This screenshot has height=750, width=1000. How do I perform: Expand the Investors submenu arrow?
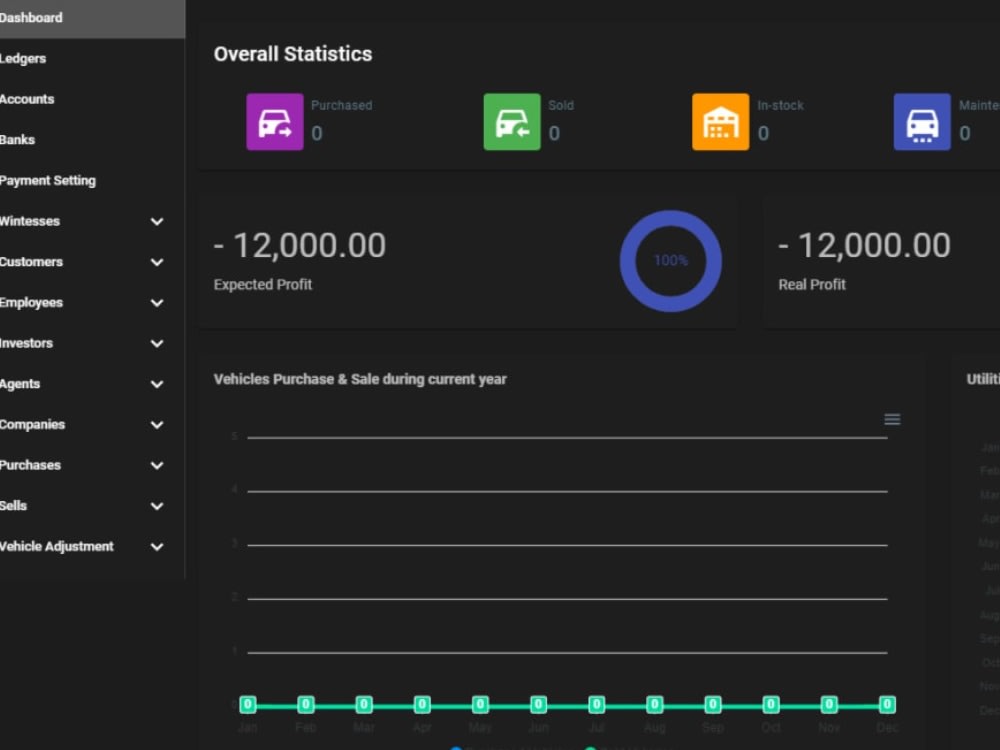pos(157,343)
